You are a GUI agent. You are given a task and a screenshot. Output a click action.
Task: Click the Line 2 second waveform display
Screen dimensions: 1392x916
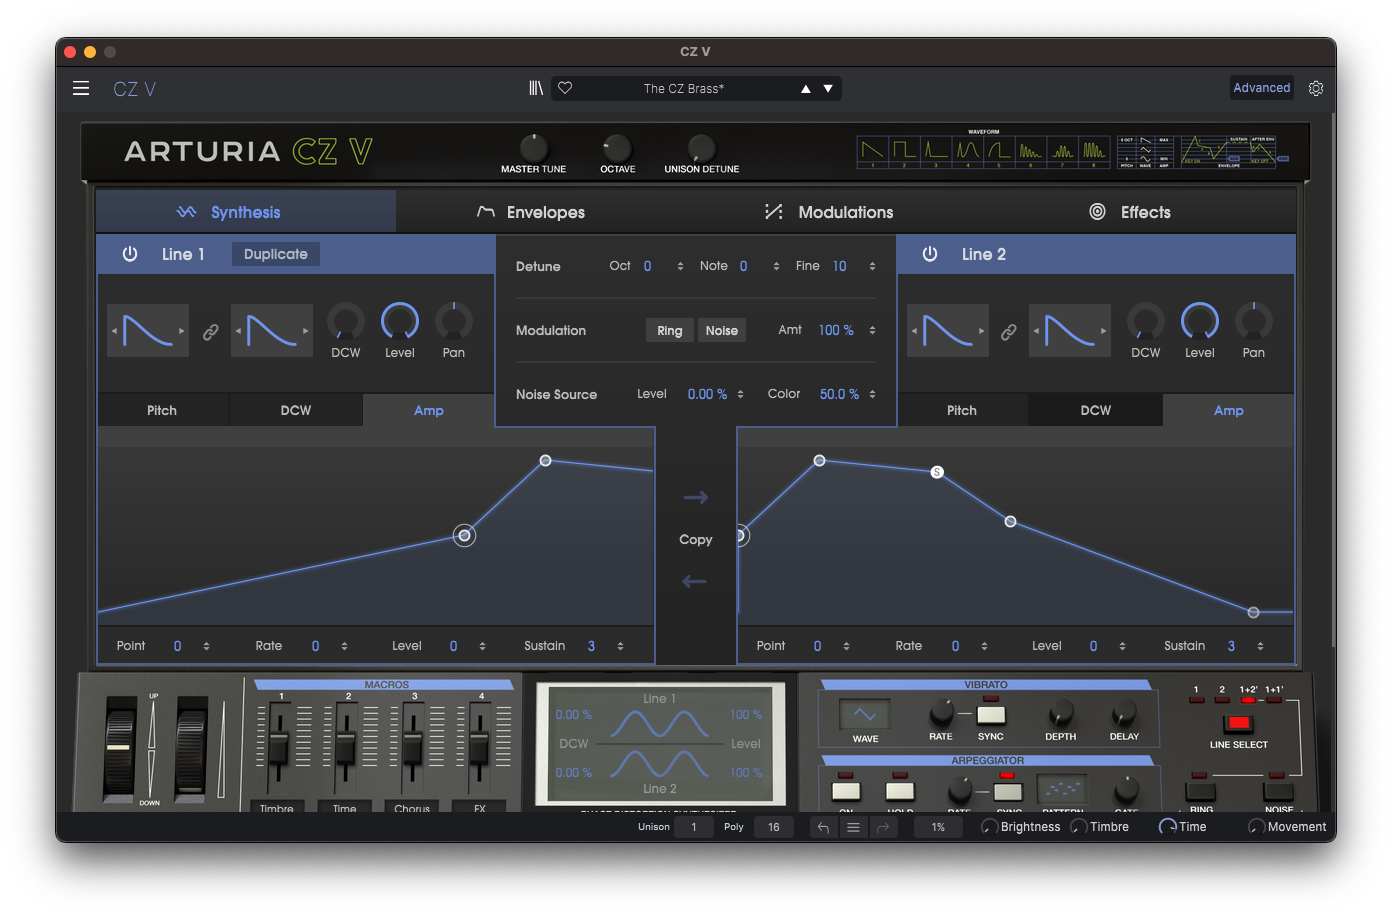(1070, 330)
